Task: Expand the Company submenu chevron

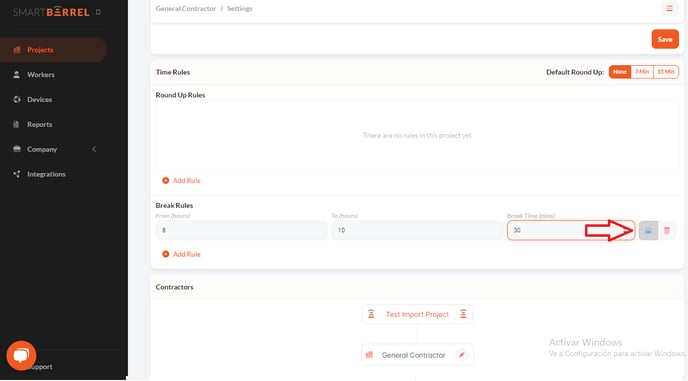Action: 94,149
